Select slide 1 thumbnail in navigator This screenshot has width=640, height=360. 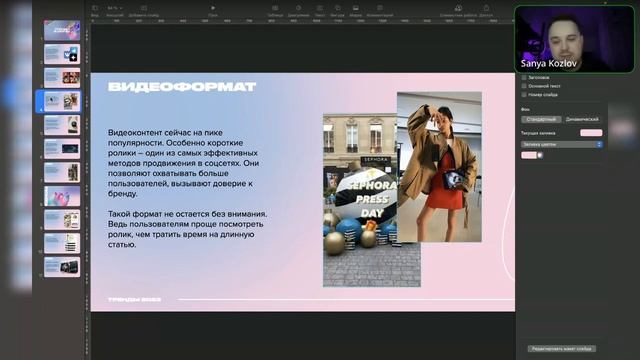(62, 30)
